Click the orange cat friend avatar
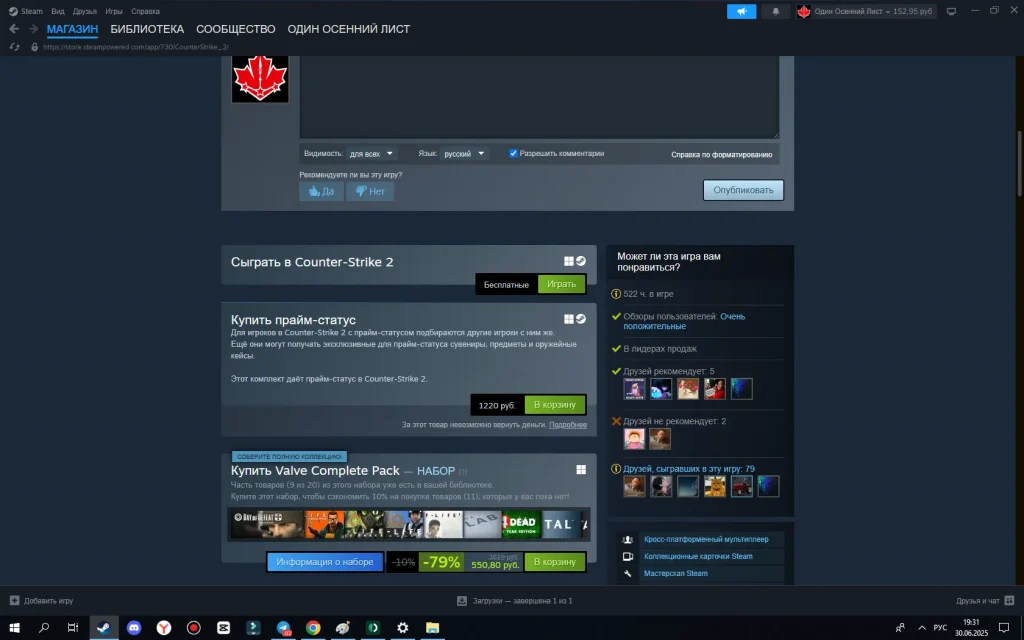The image size is (1024, 640). [714, 486]
